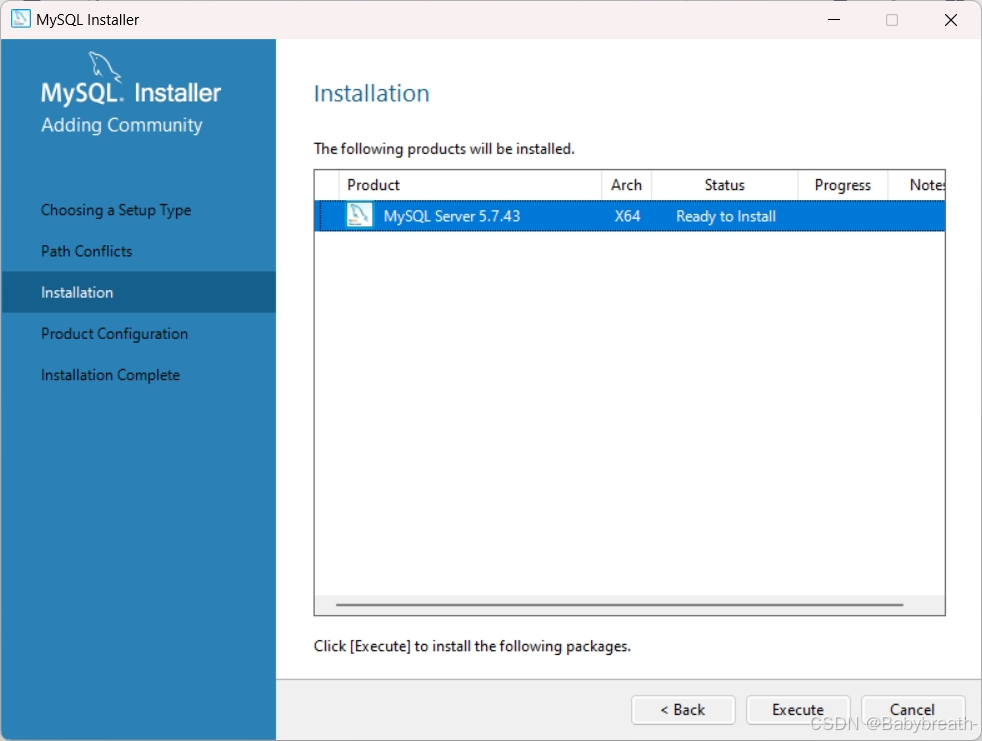This screenshot has height=741, width=982.
Task: Open the Installation Complete step
Action: (x=110, y=374)
